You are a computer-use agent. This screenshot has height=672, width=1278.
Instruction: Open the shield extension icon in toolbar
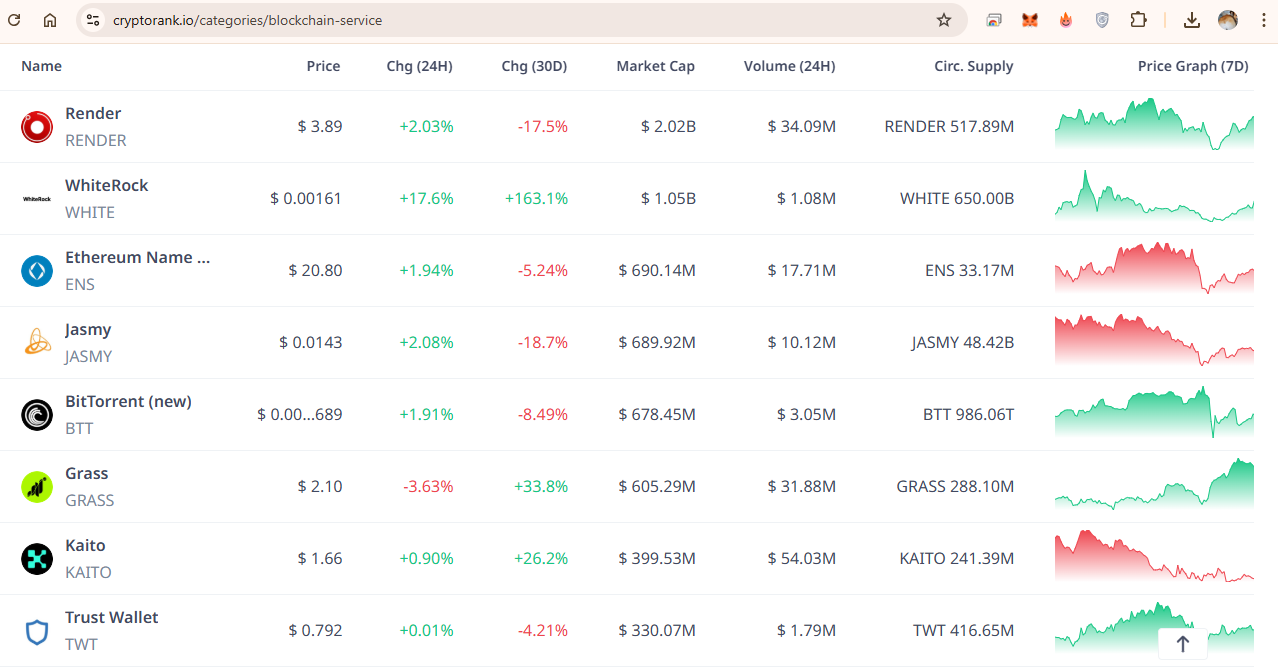click(x=1102, y=20)
